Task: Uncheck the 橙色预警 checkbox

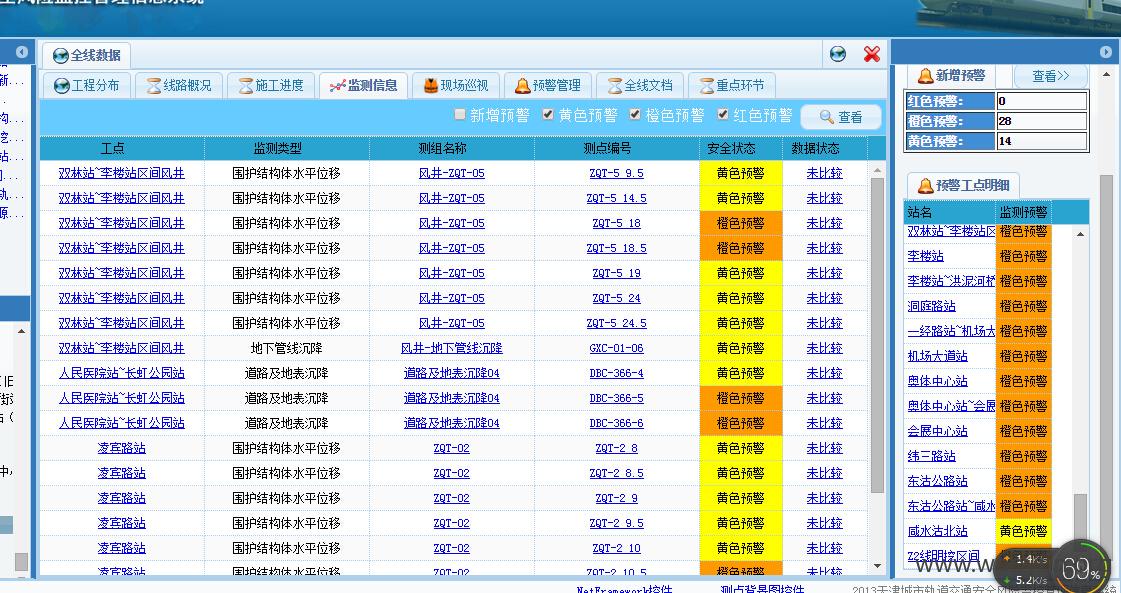Action: pos(635,114)
